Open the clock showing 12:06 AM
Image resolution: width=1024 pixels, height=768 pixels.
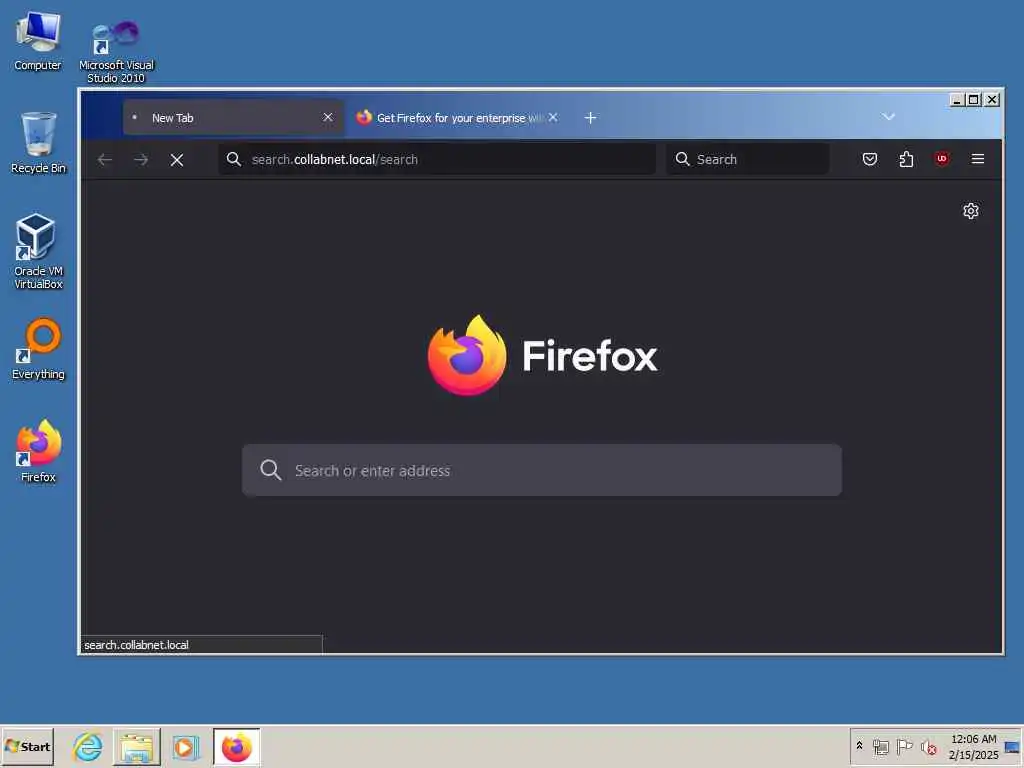pos(973,746)
